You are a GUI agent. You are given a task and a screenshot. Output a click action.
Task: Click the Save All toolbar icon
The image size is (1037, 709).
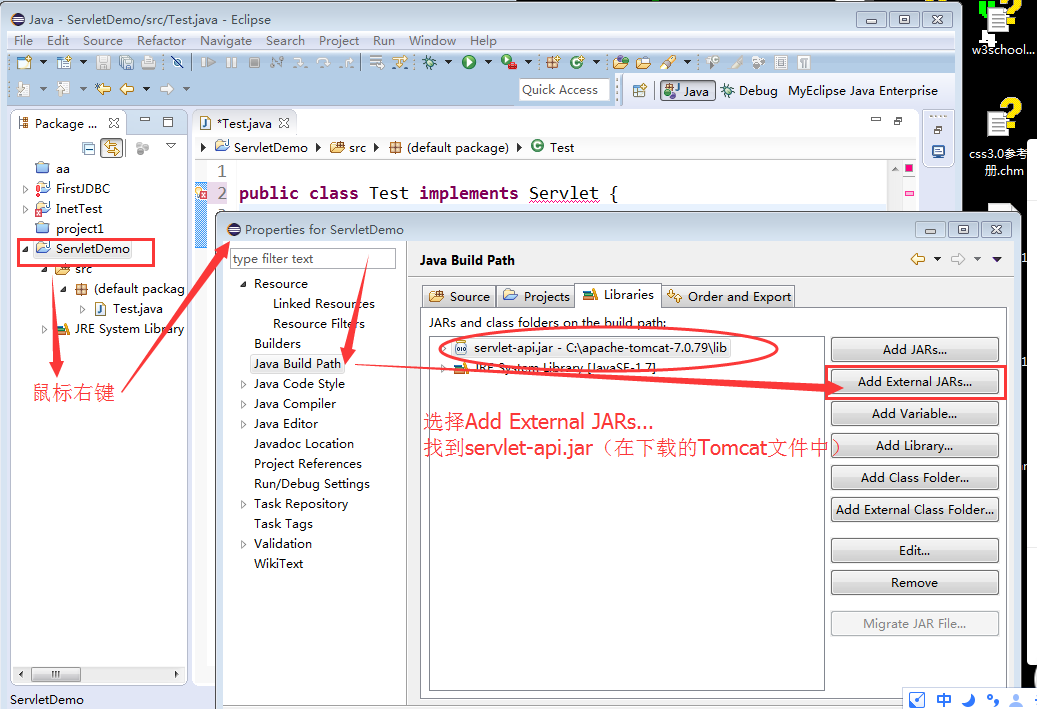tap(126, 63)
